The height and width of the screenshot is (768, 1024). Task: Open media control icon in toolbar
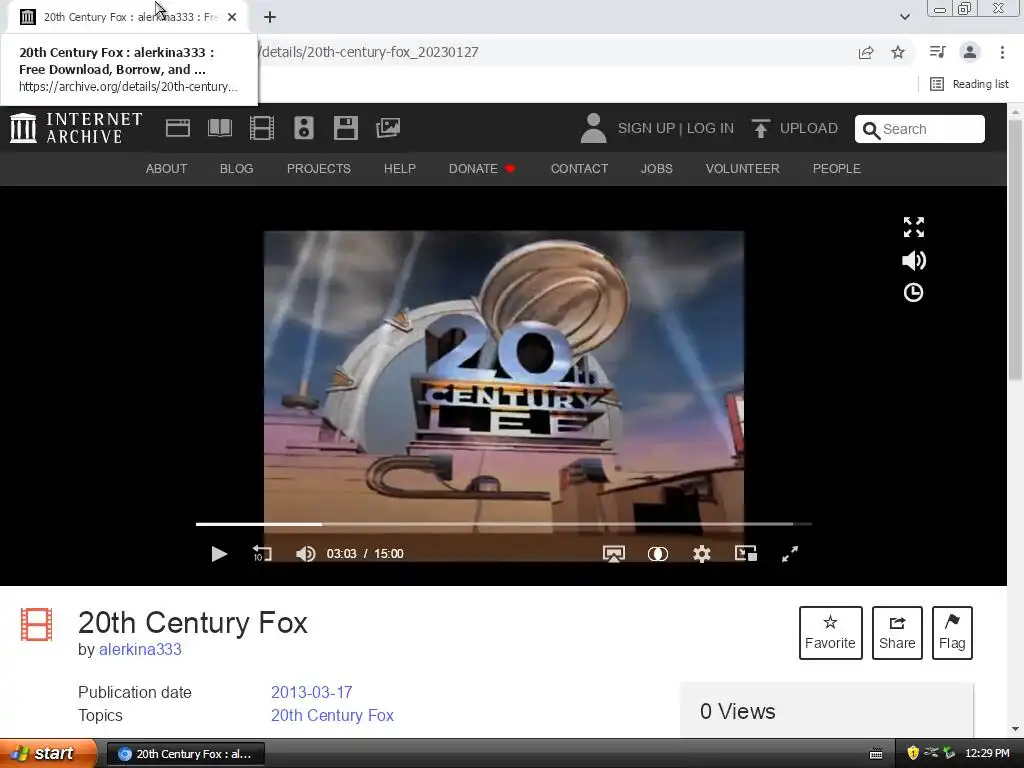coord(937,52)
